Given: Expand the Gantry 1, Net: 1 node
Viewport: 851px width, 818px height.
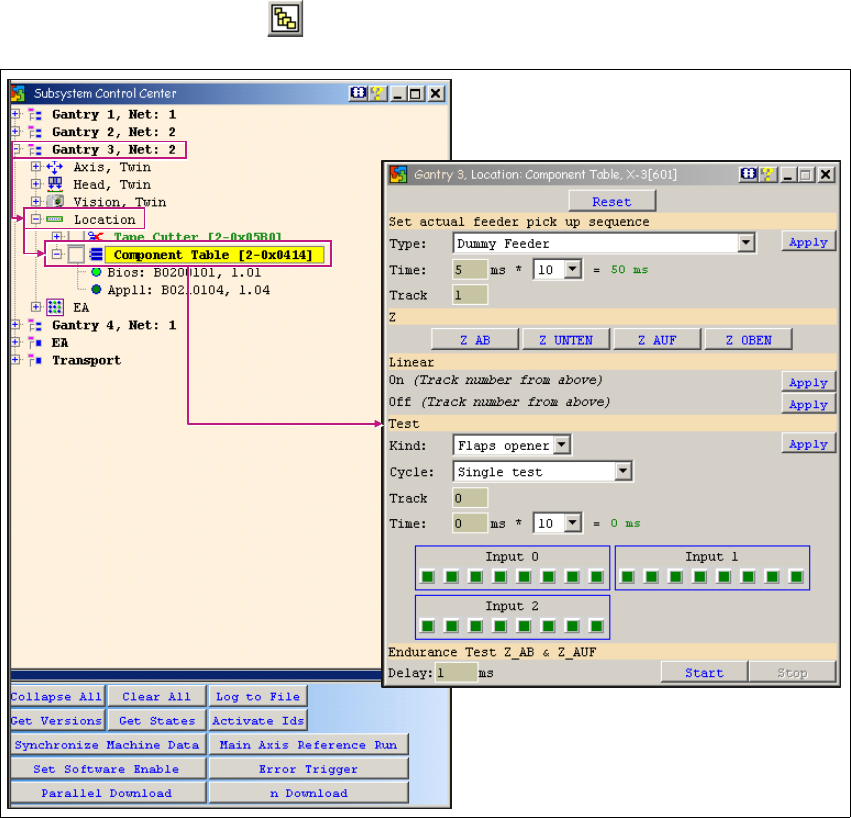Looking at the screenshot, I should tap(16, 115).
